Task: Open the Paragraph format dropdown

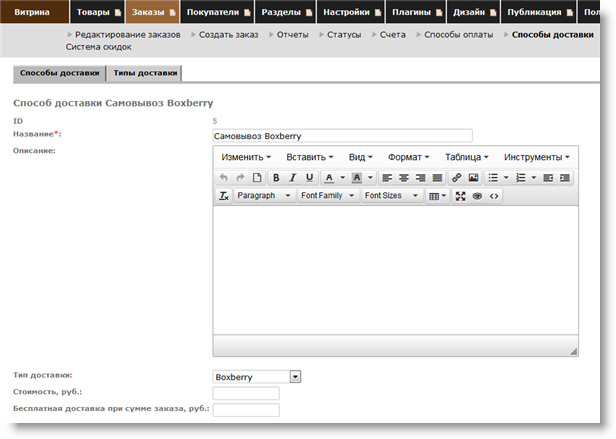Action: click(x=264, y=196)
